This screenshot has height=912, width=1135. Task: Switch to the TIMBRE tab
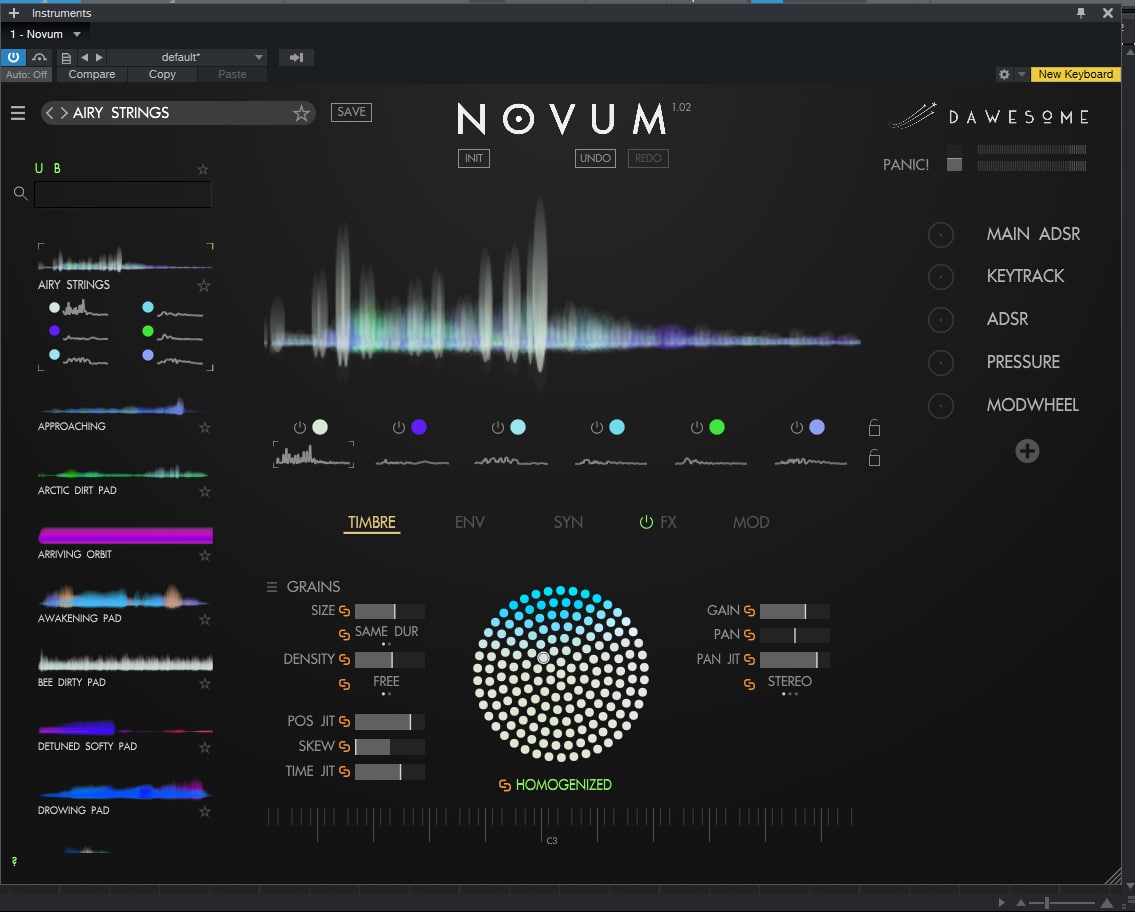tap(371, 523)
